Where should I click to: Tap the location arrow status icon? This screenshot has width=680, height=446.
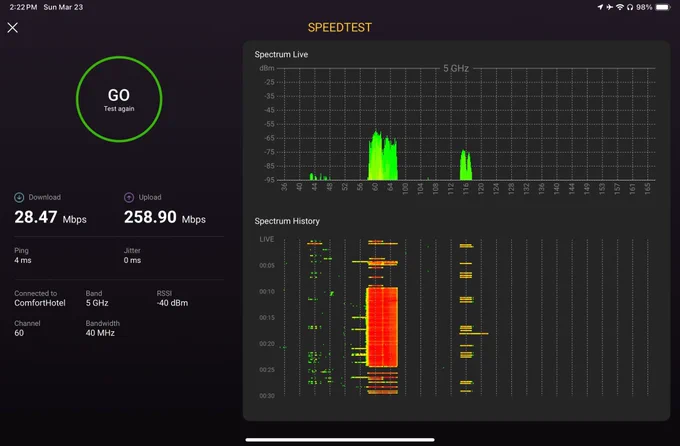[600, 7]
